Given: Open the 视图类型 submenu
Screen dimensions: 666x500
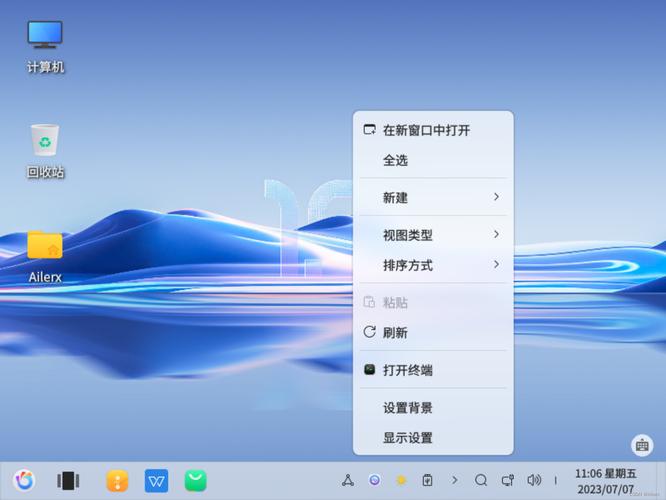Looking at the screenshot, I should pos(433,235).
